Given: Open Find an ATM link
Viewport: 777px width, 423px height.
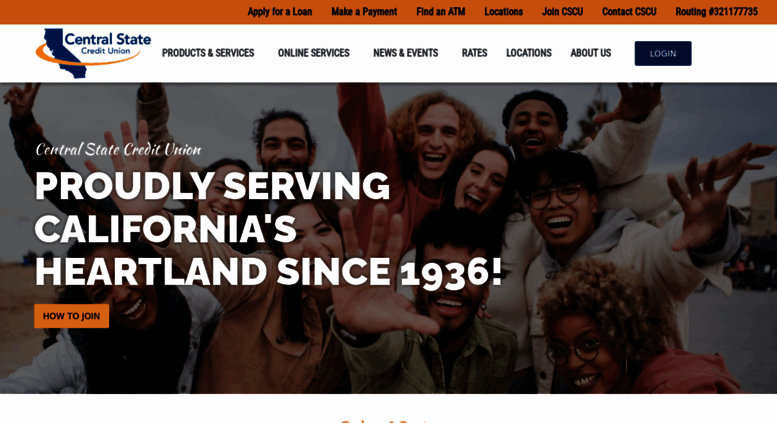Looking at the screenshot, I should [x=441, y=12].
